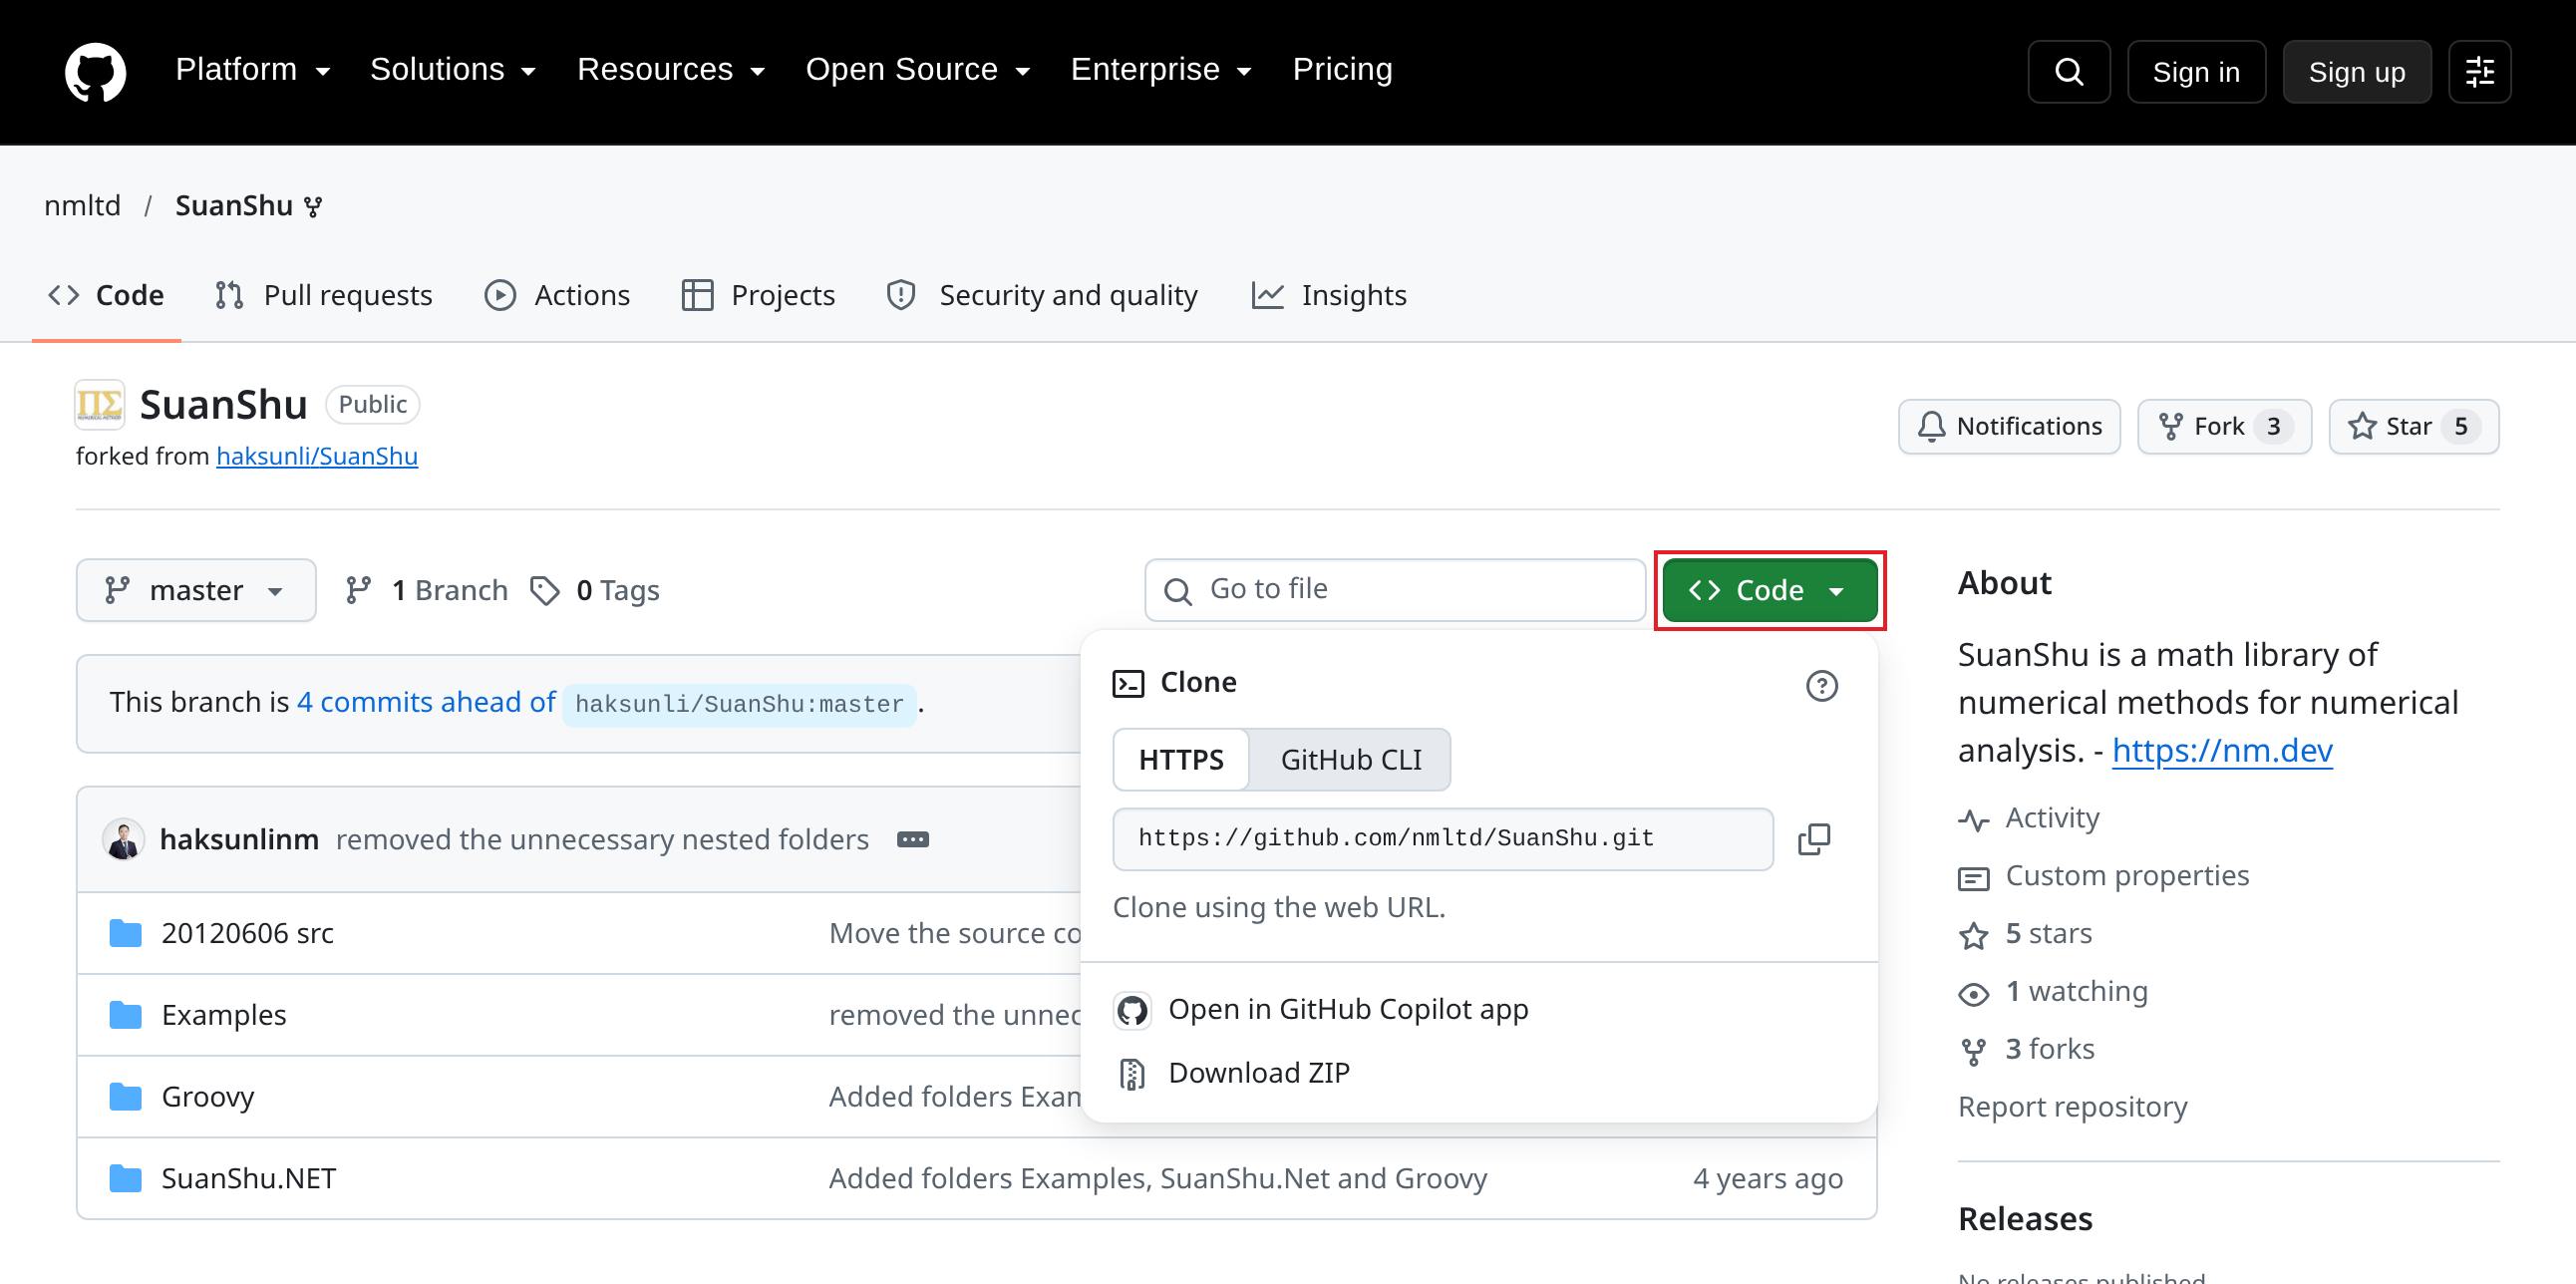Follow the haksunli/SuanShu fork source link
The width and height of the screenshot is (2576, 1284).
coord(317,457)
